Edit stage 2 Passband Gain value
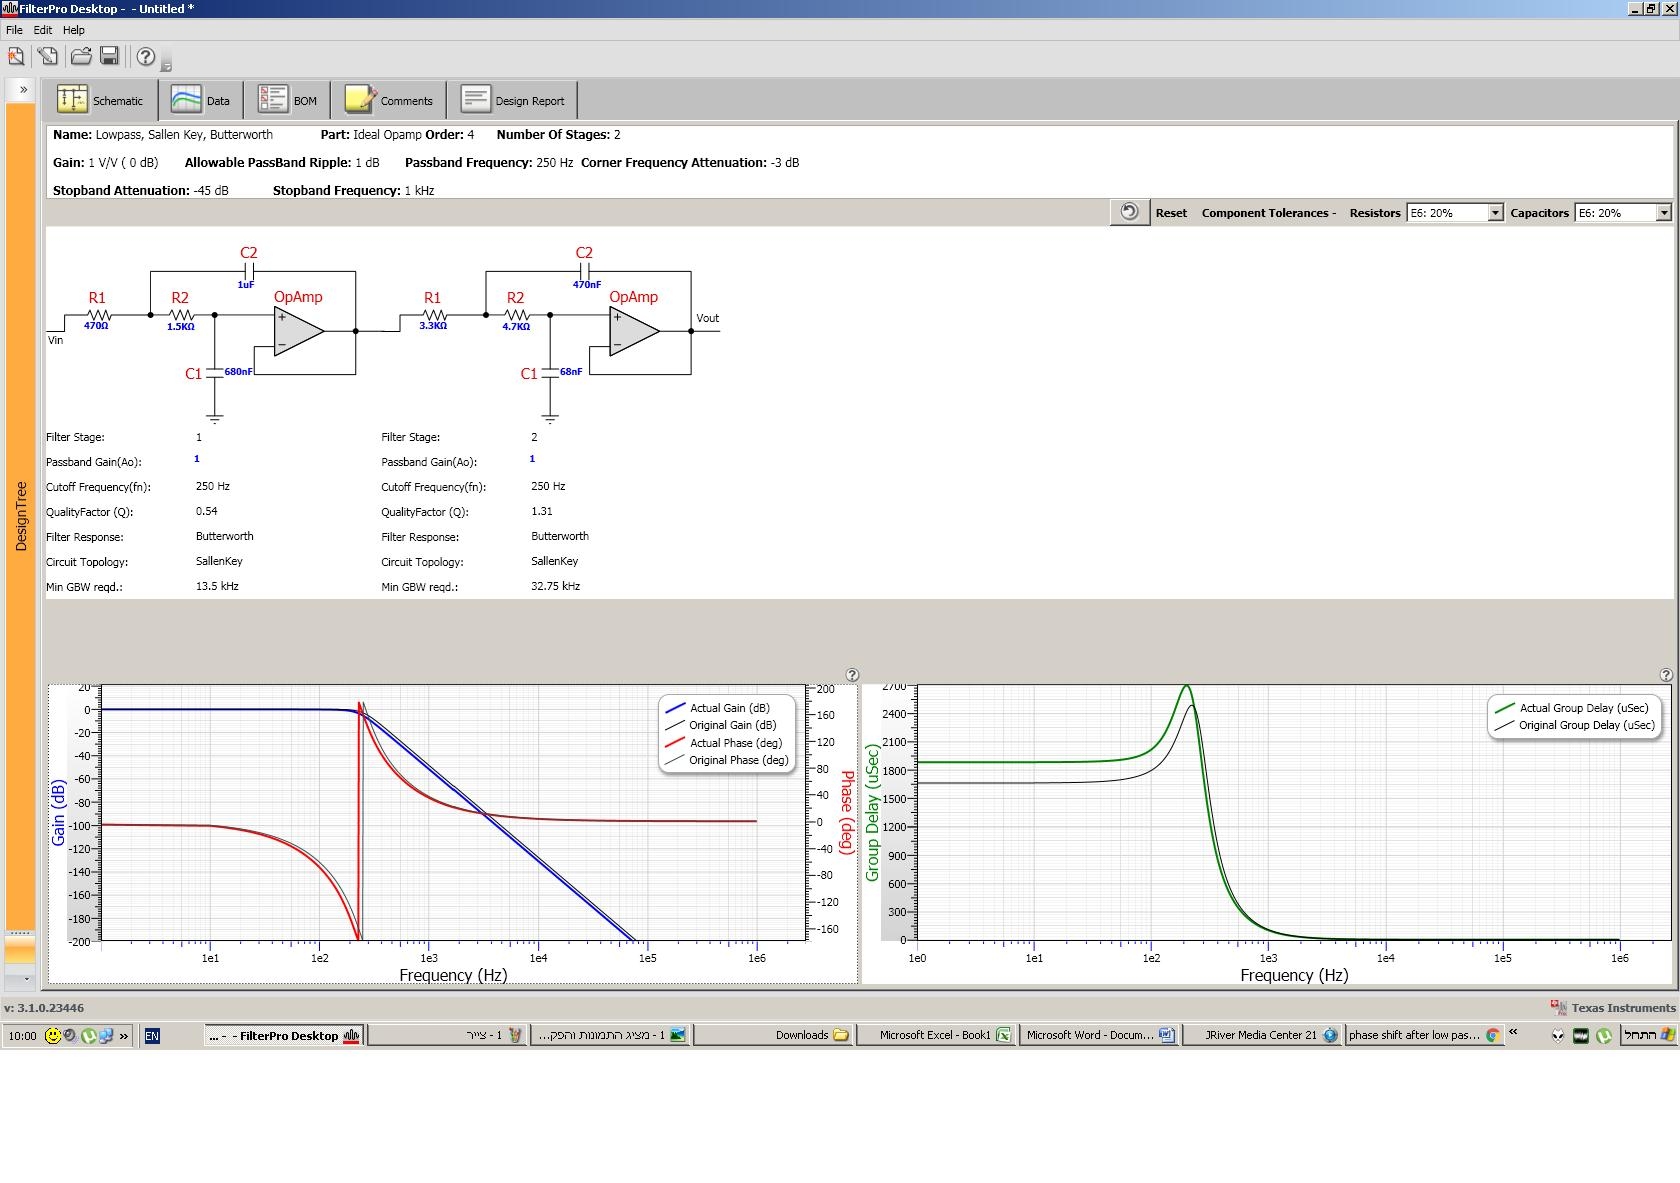1680x1183 pixels. (x=532, y=459)
